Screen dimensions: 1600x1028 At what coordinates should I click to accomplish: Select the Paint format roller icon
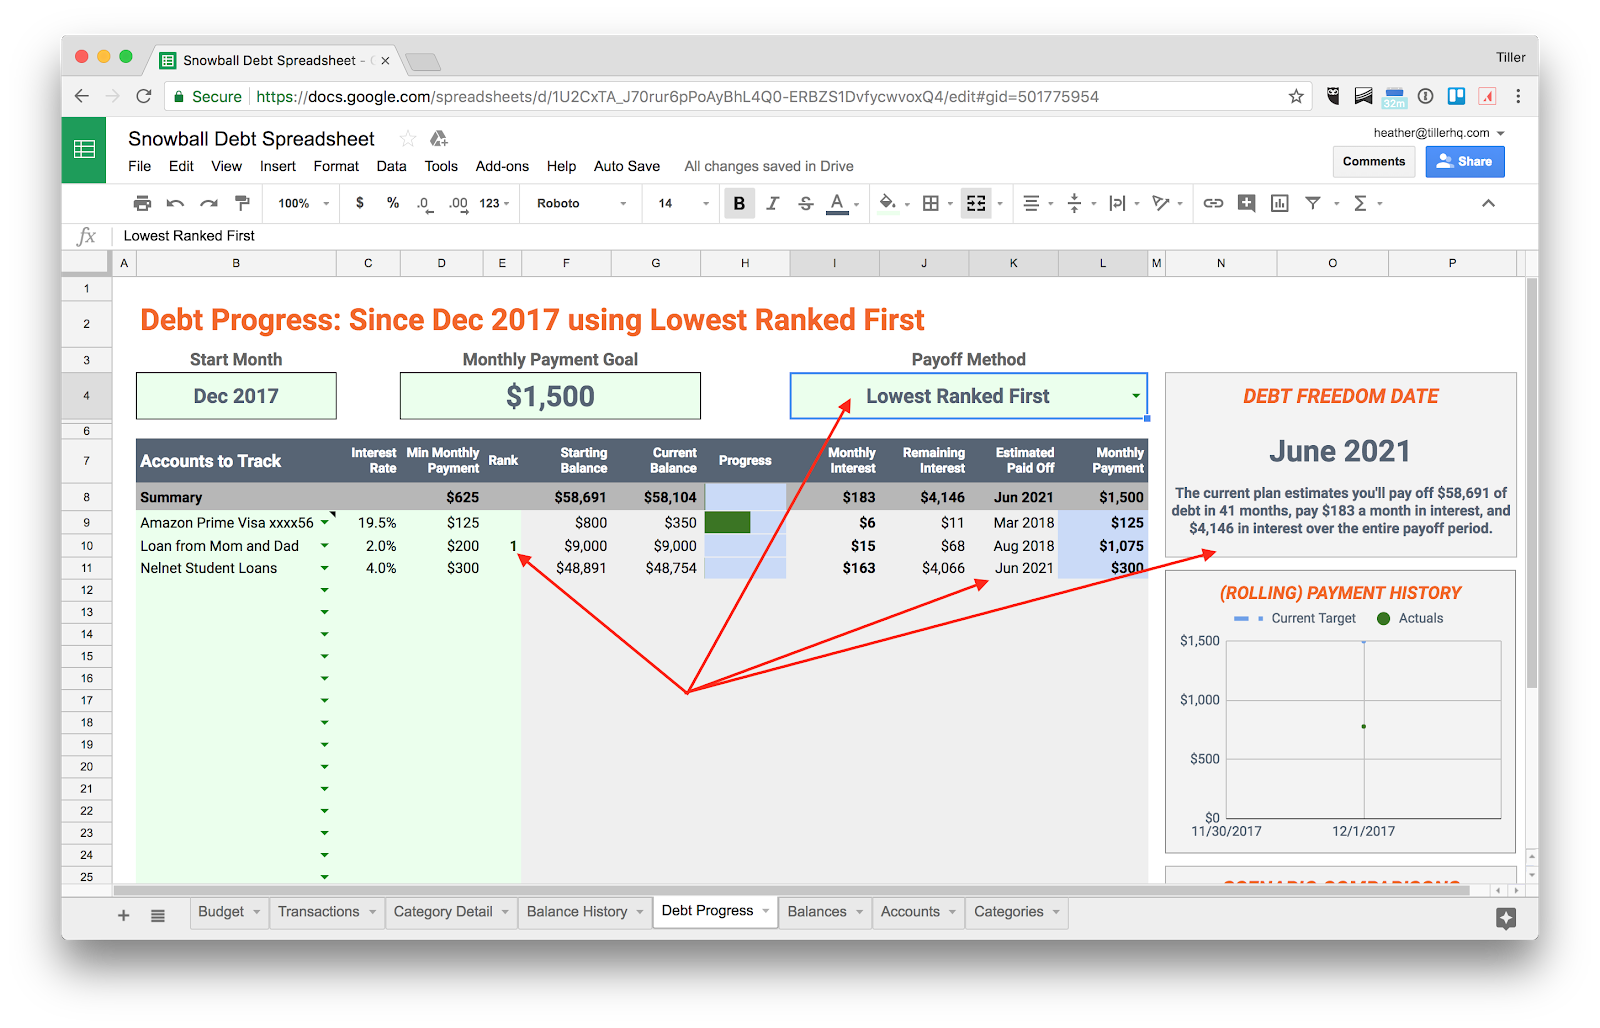242,203
